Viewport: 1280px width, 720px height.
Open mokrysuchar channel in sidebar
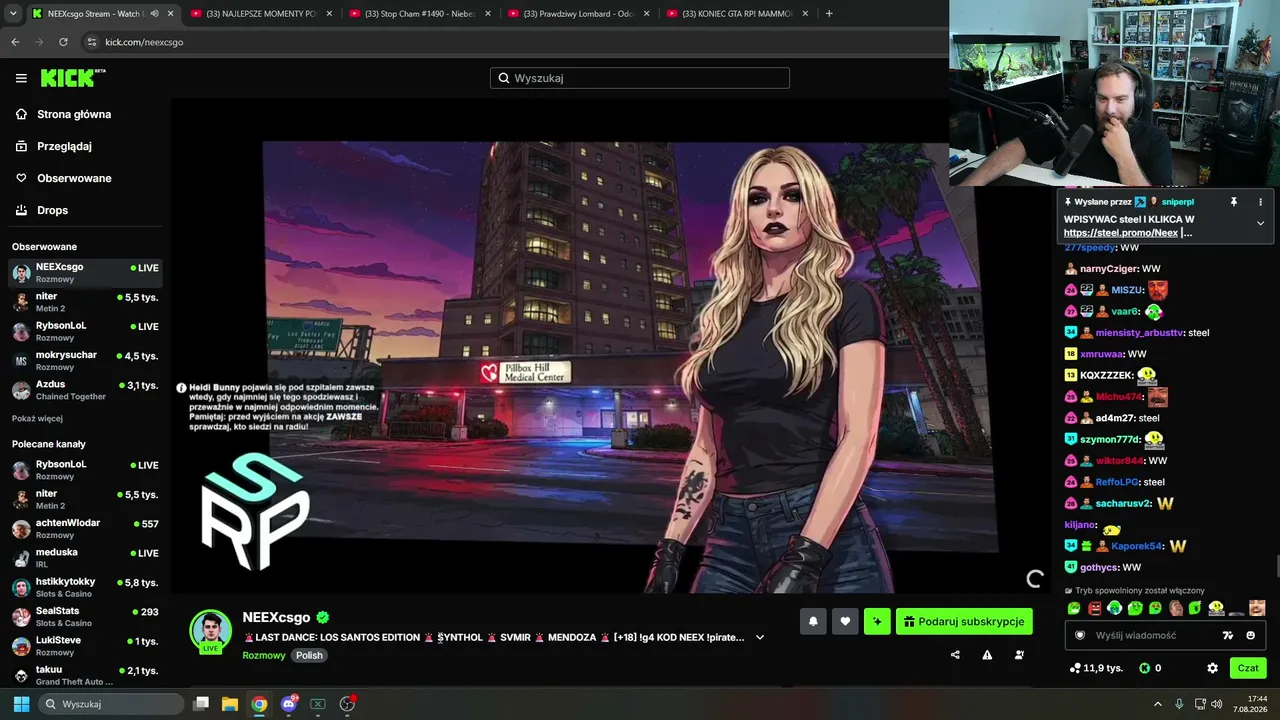[x=85, y=360]
